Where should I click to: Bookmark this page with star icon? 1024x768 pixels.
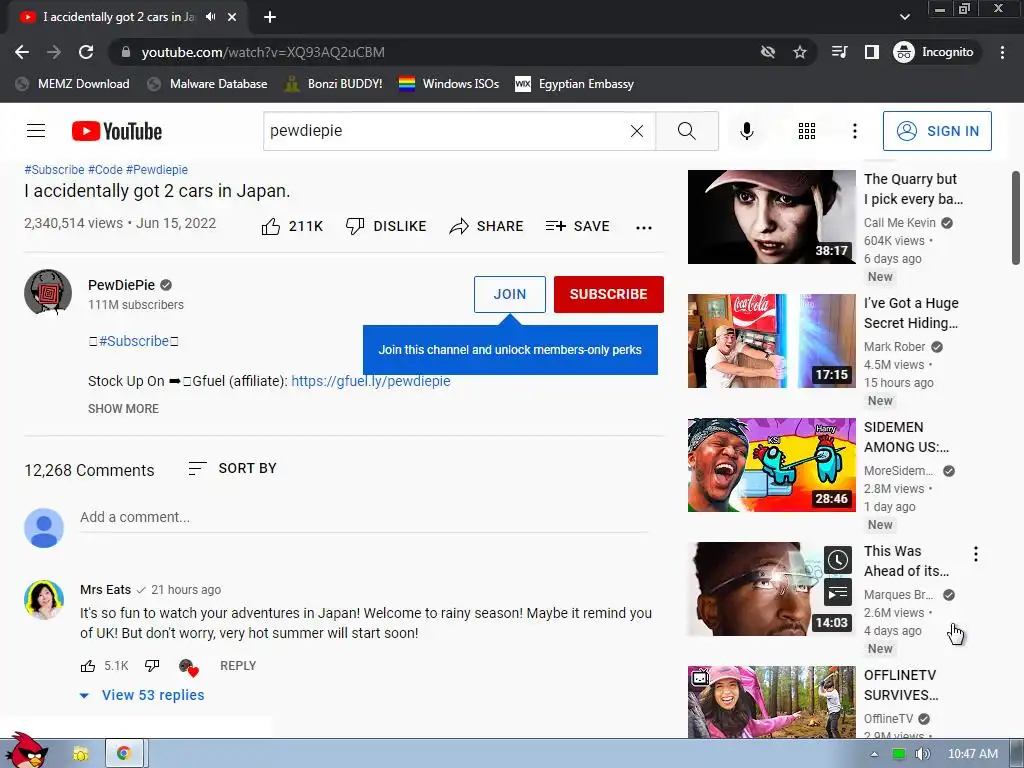point(800,52)
